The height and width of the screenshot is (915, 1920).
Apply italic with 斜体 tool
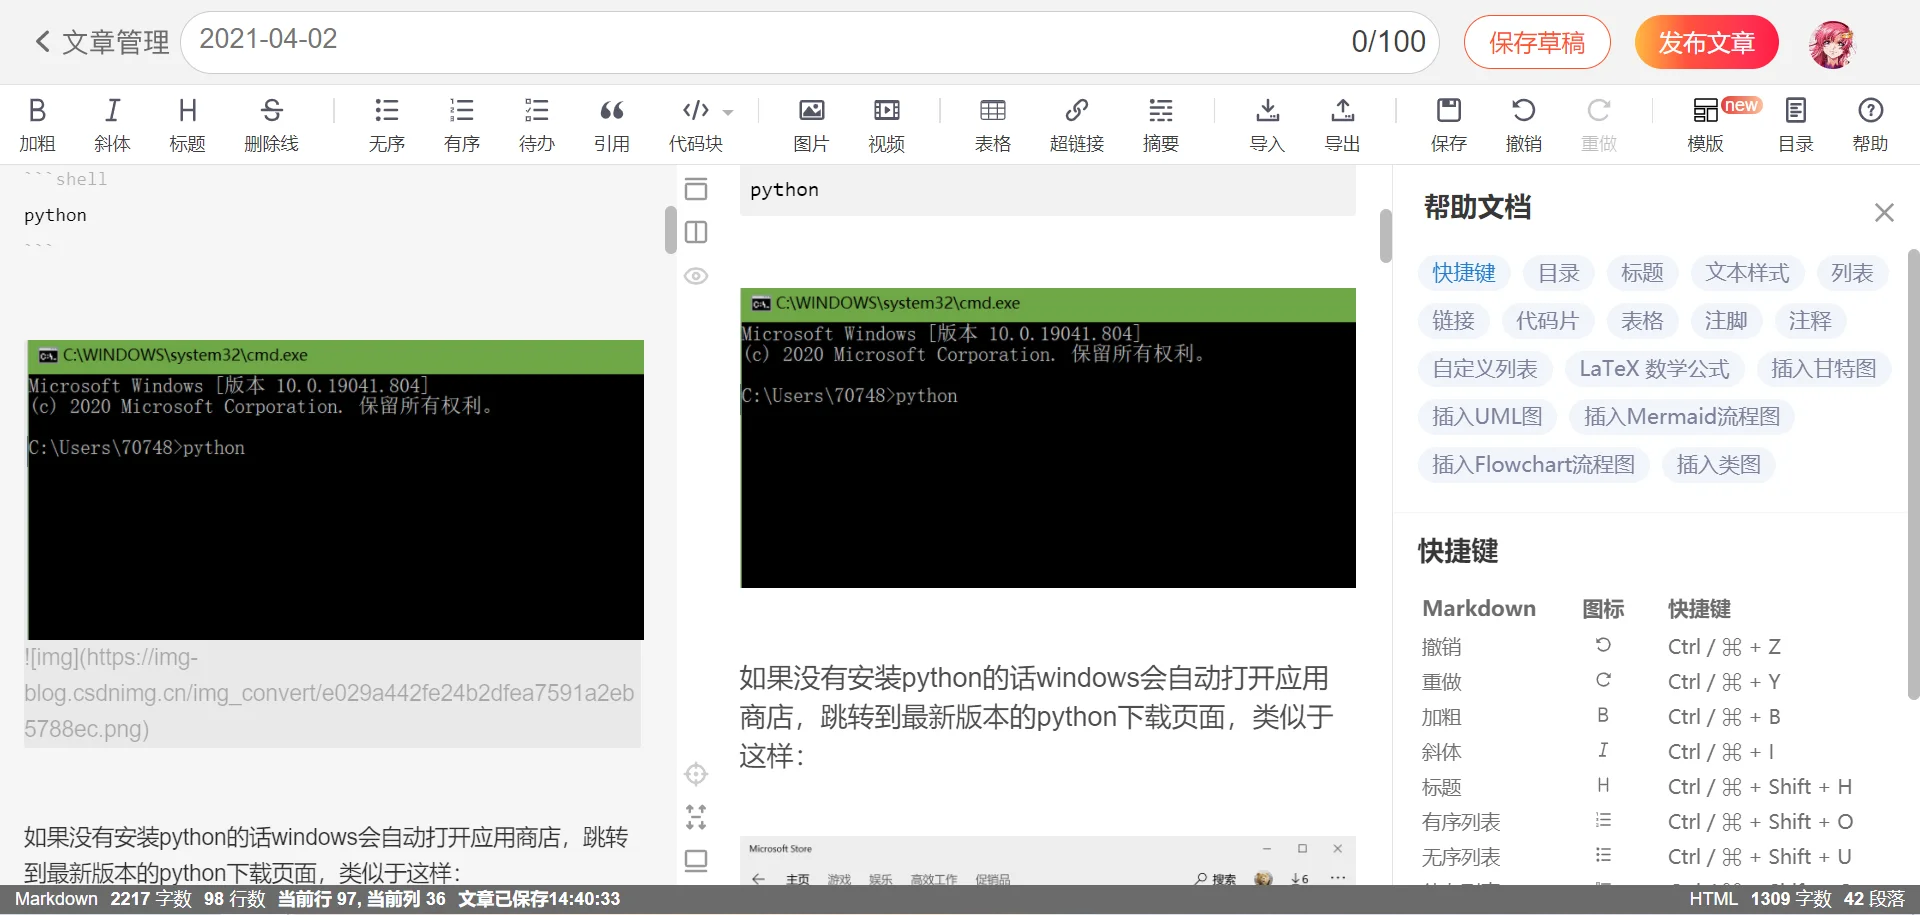click(112, 124)
